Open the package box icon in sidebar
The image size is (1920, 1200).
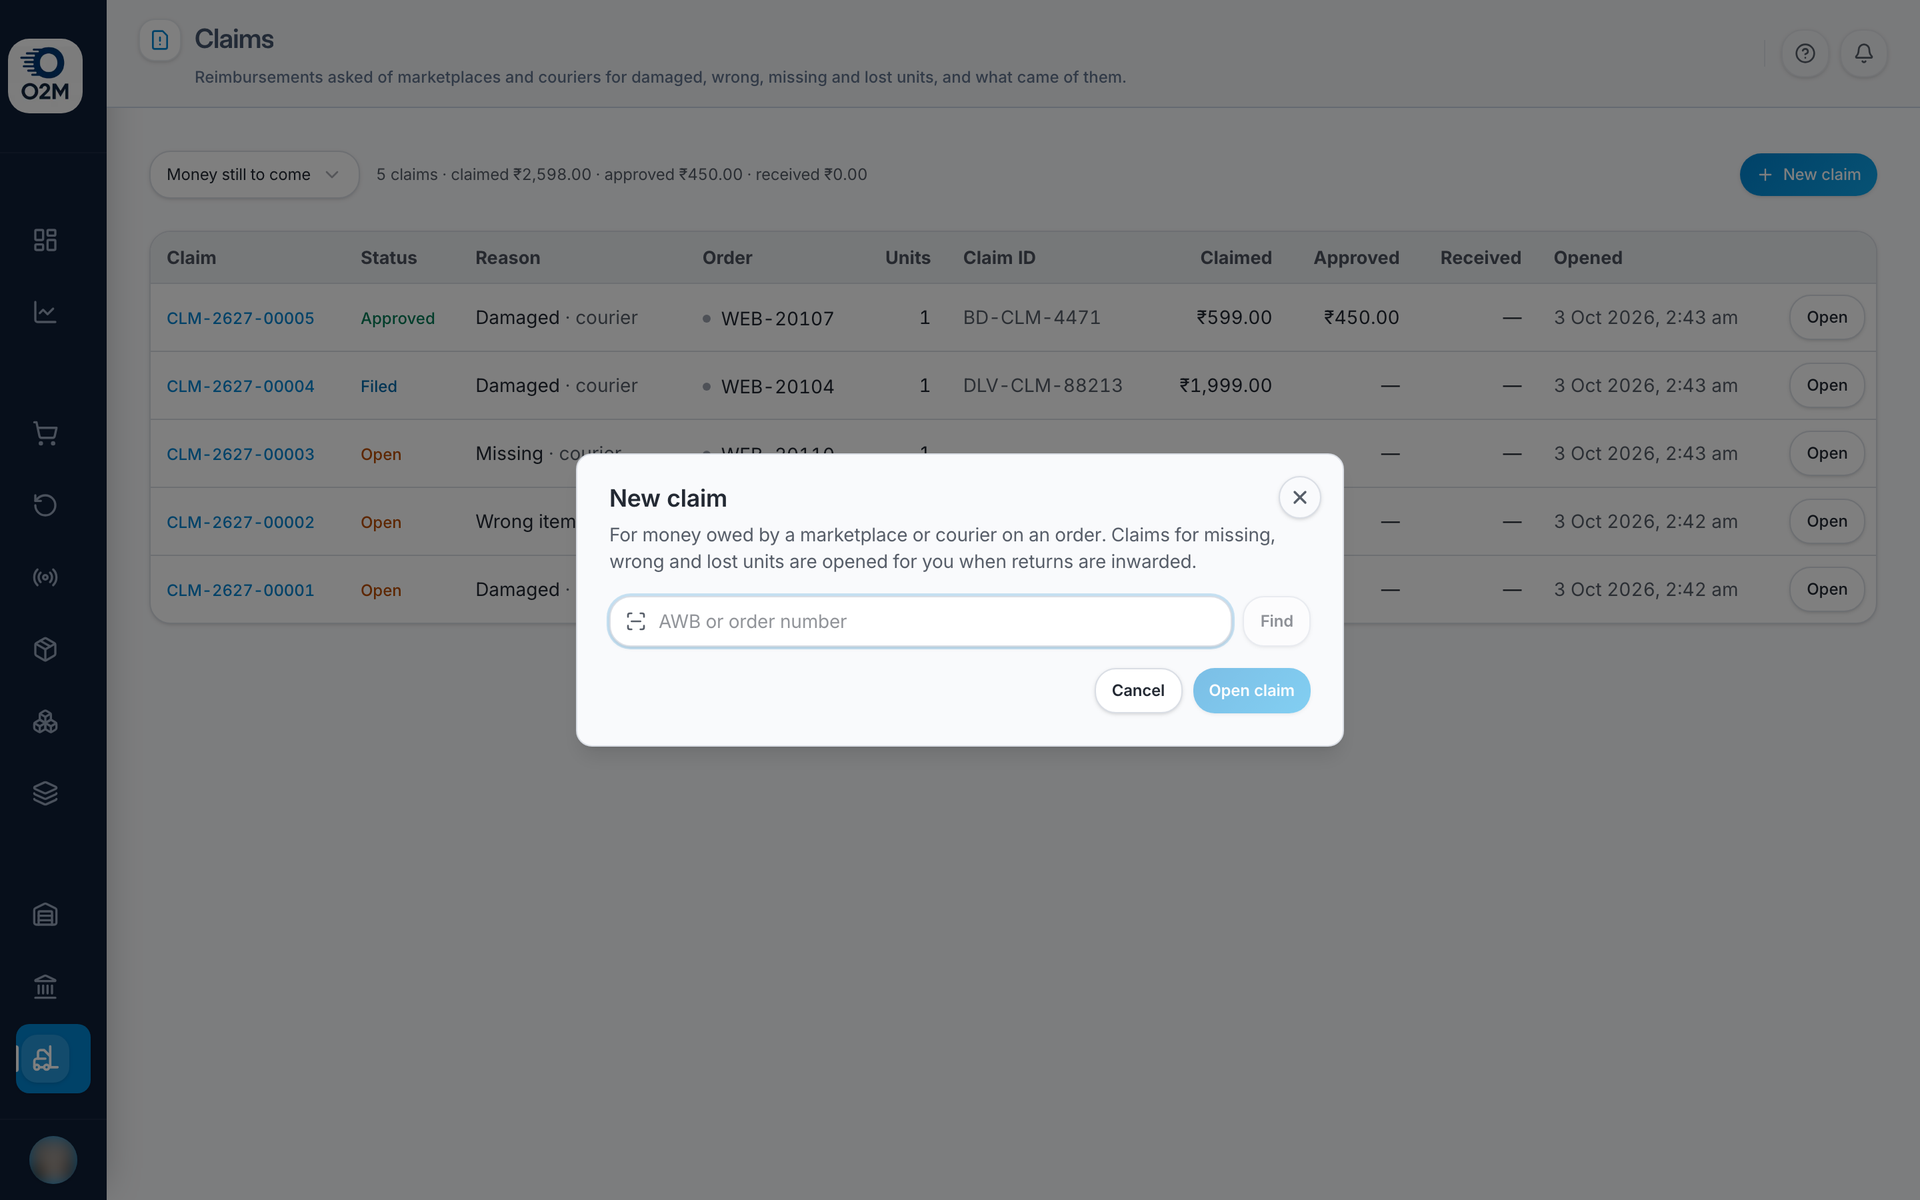45,649
